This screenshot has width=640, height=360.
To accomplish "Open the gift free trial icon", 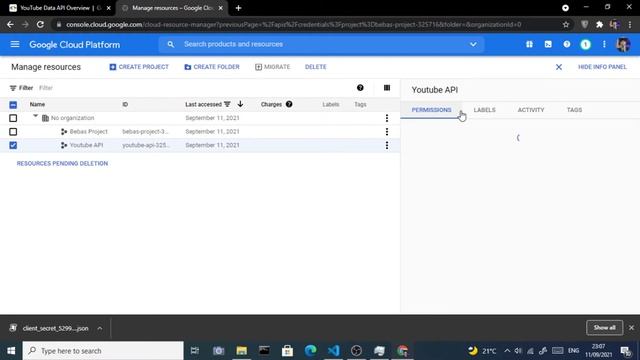I will pos(529,44).
